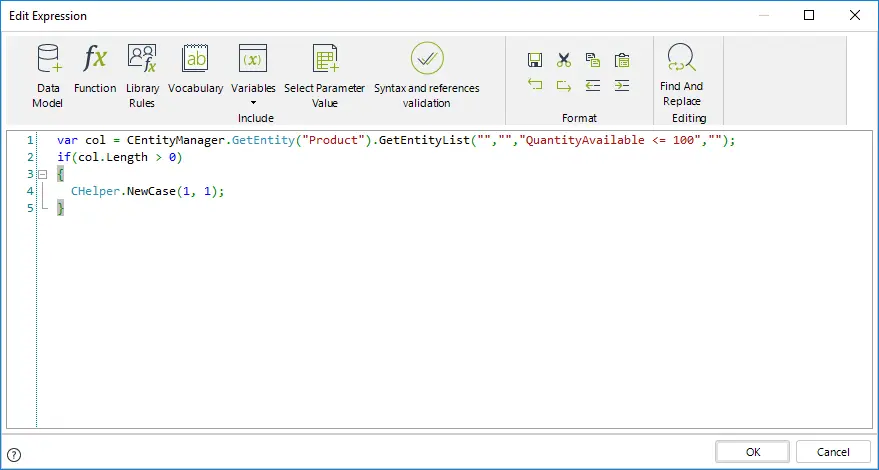Close the Edit Expression dialog
The image size is (879, 470).
[x=855, y=15]
